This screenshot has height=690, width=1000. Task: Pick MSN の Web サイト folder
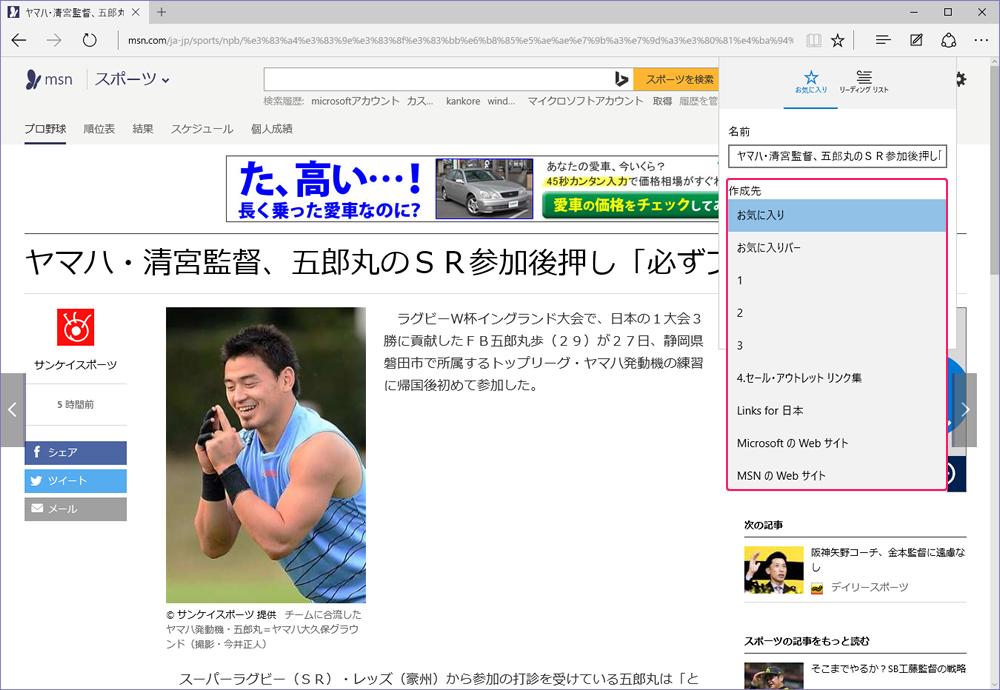point(837,475)
